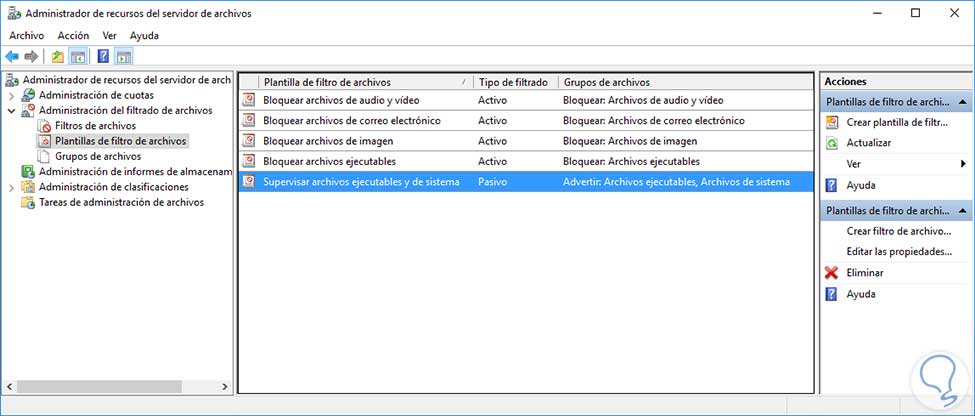Click the red X Eliminar icon

tap(832, 273)
